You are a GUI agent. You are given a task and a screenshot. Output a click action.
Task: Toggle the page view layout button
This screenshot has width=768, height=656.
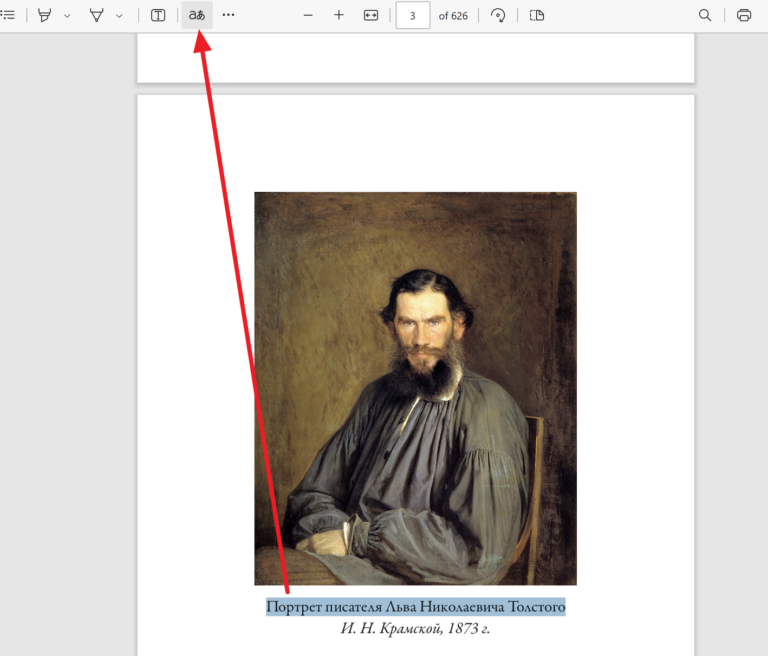[x=537, y=16]
